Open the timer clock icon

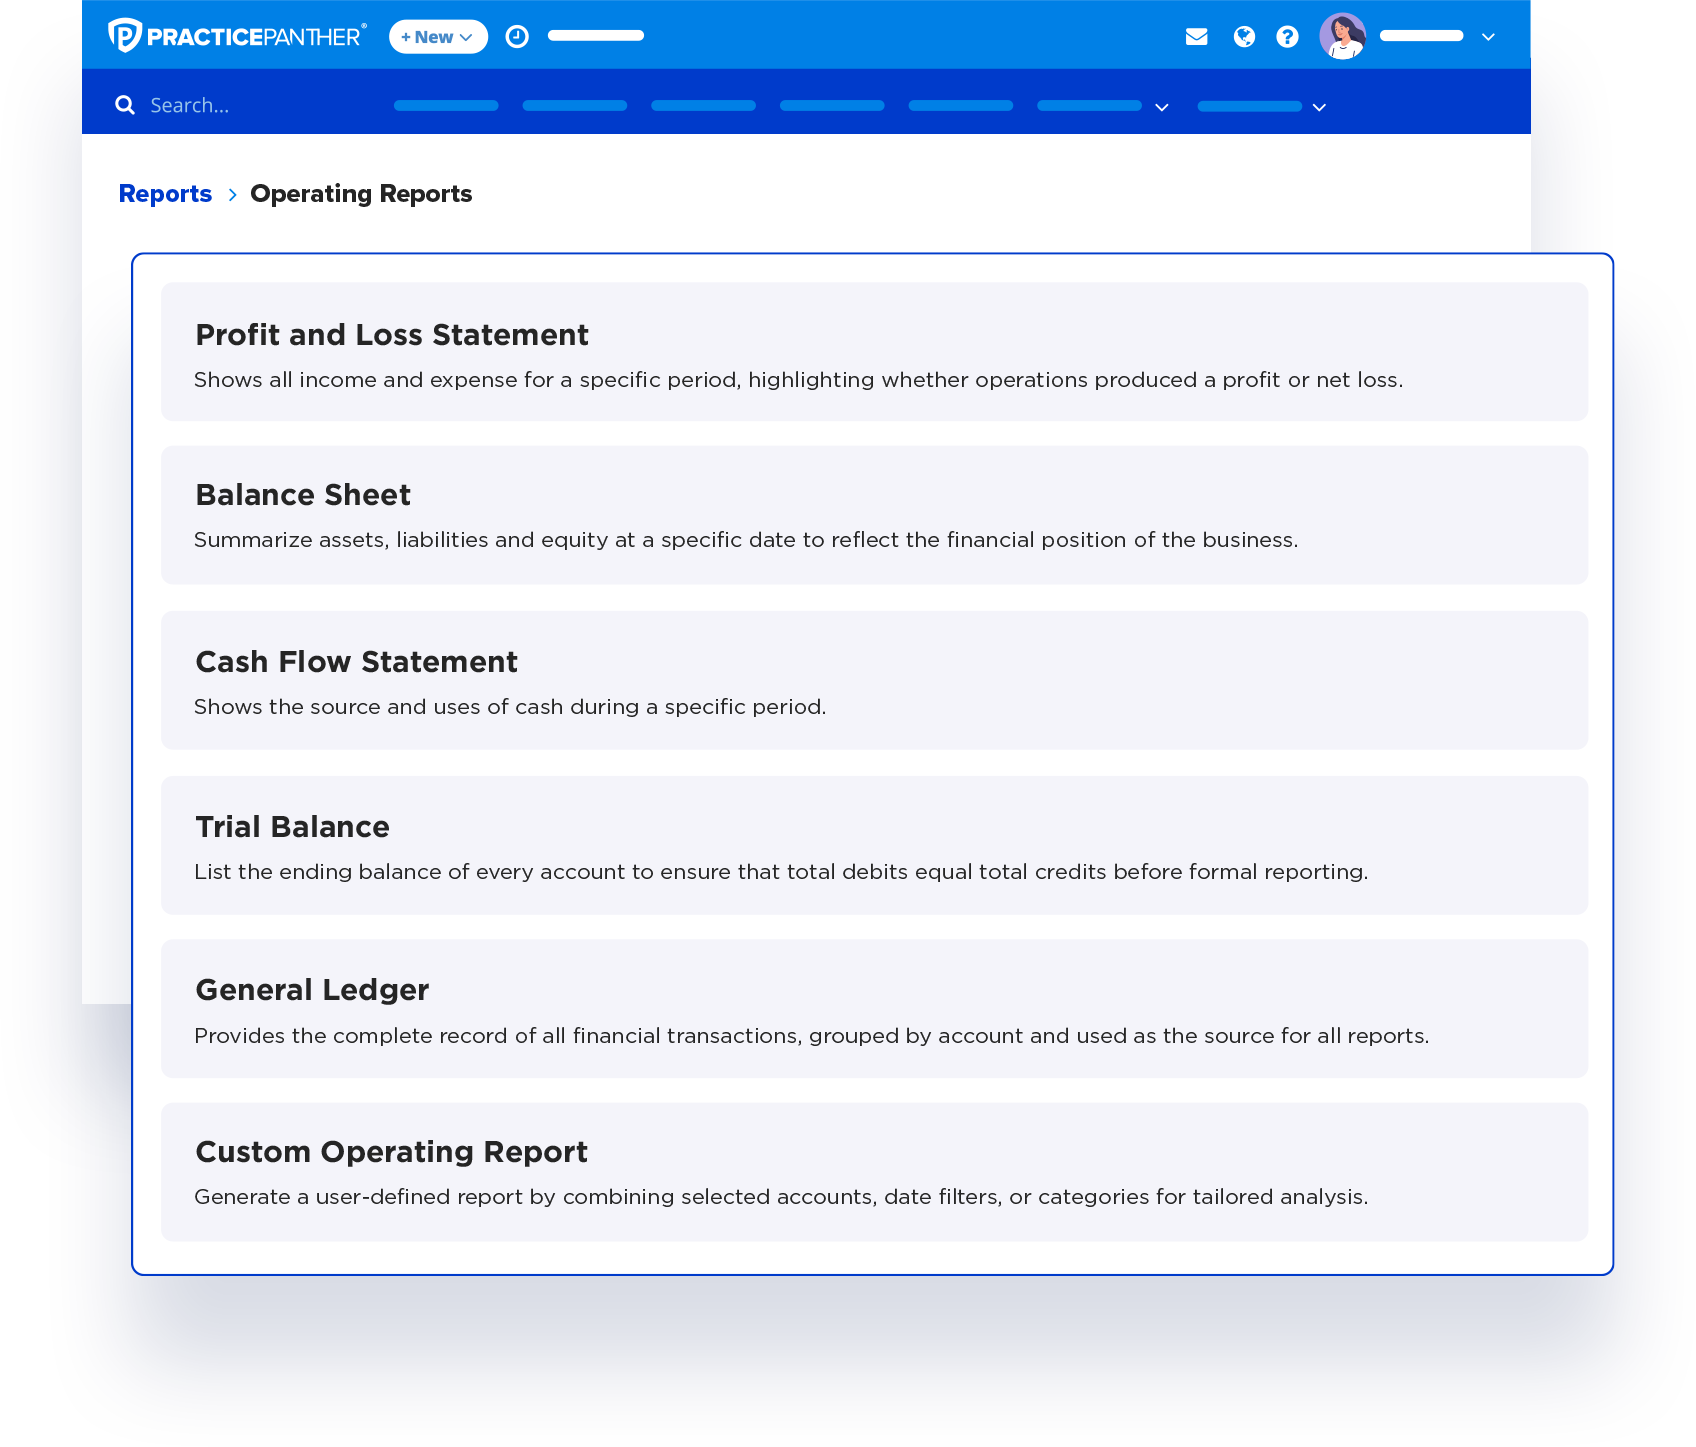click(x=517, y=37)
